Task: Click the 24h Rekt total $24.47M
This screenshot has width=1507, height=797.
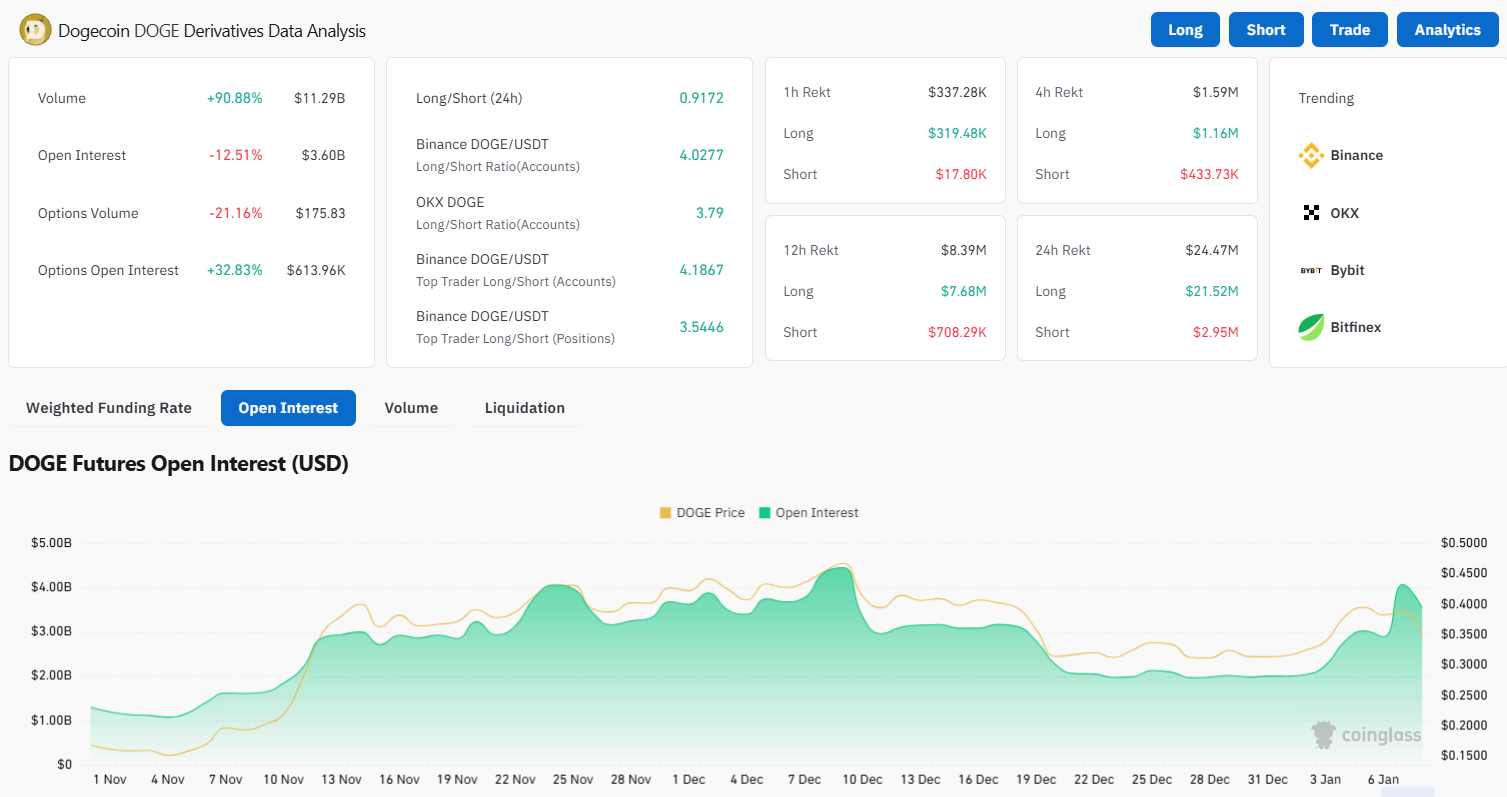Action: click(x=1210, y=250)
